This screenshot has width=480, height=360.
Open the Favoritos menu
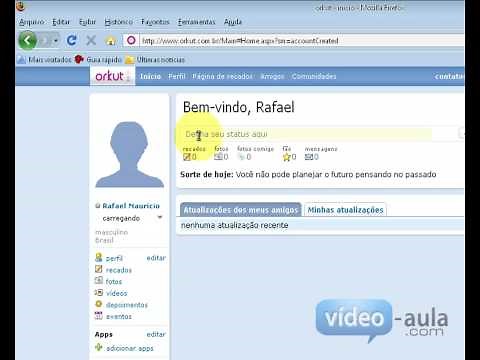pos(155,22)
